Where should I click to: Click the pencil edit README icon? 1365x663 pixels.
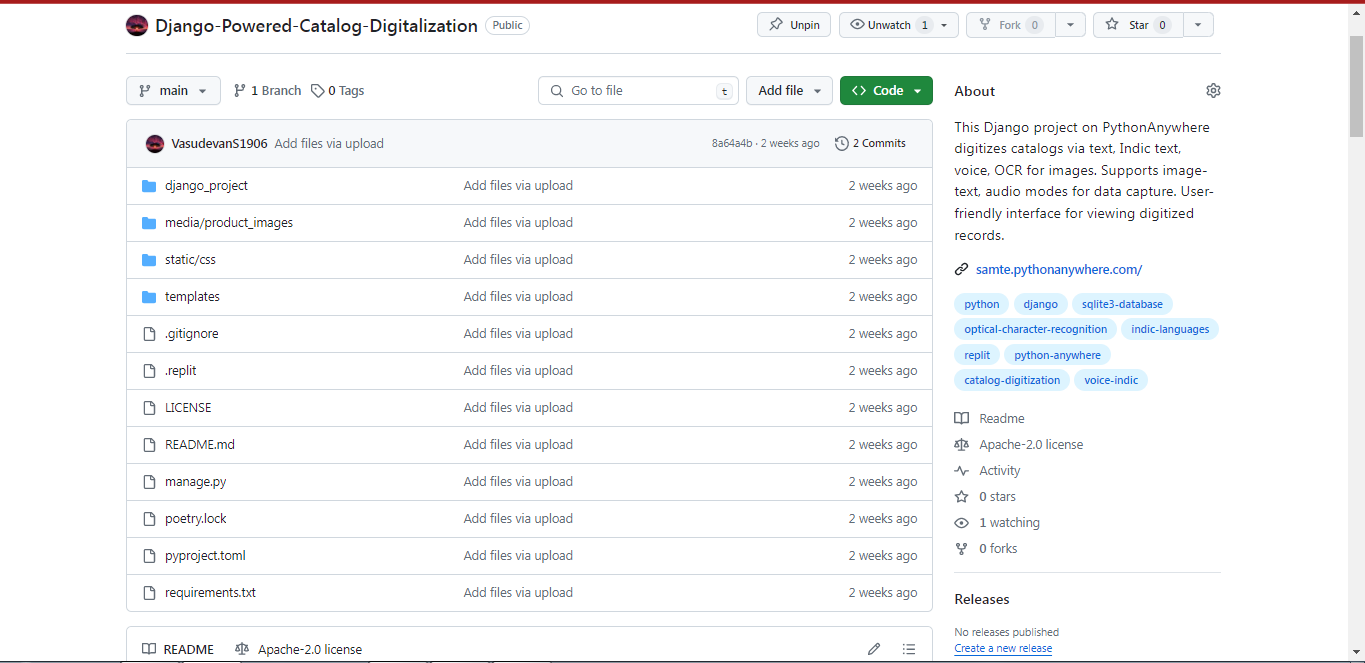874,649
